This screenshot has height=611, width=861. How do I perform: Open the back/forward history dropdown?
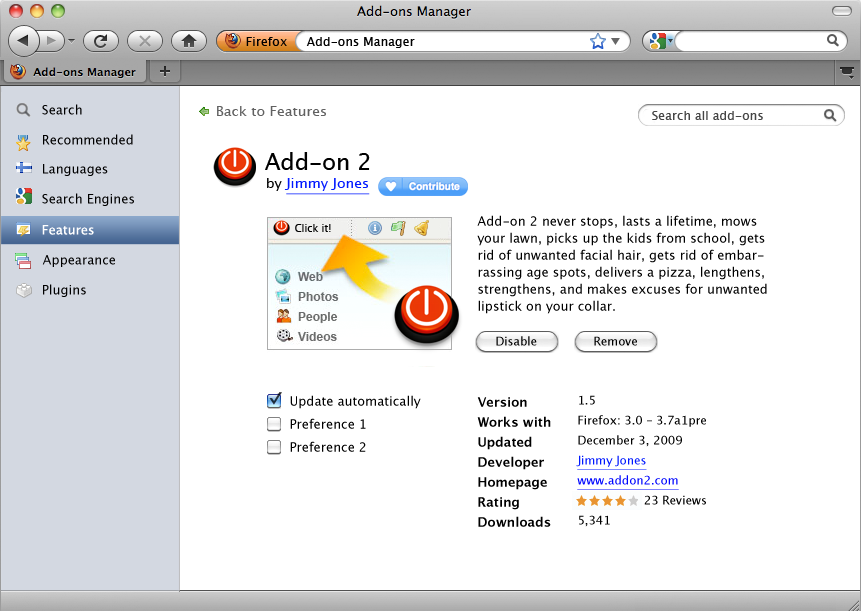pyautogui.click(x=71, y=41)
